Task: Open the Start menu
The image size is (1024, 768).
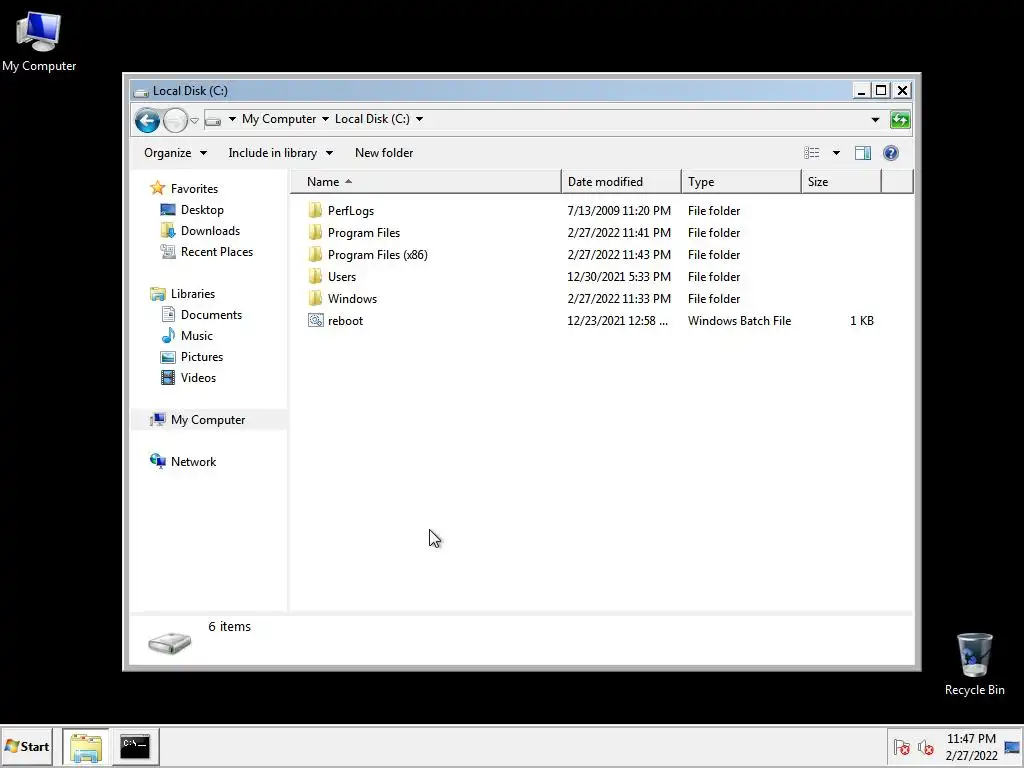Action: 27,746
